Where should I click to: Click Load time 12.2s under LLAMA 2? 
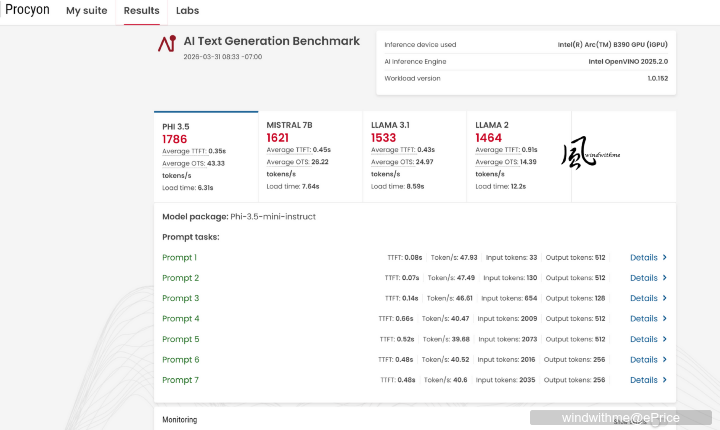coord(501,187)
